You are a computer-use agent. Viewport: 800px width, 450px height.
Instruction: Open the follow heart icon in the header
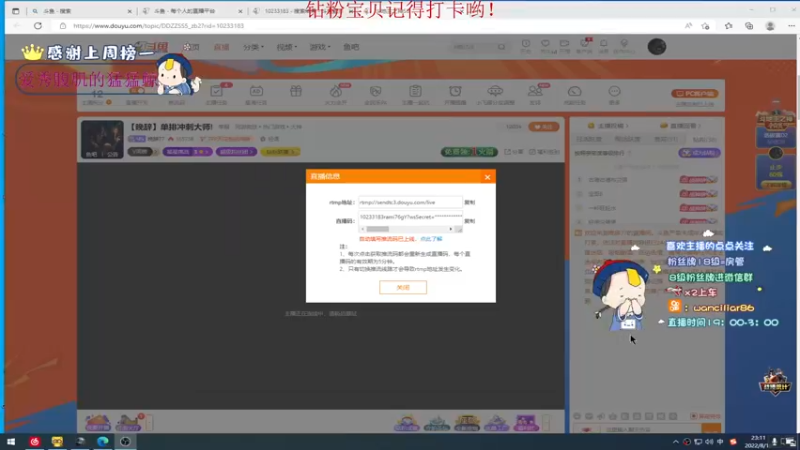545,45
